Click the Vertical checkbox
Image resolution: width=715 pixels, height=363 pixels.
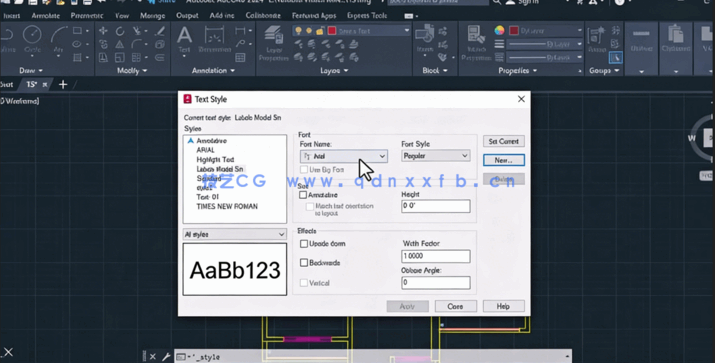pos(304,283)
